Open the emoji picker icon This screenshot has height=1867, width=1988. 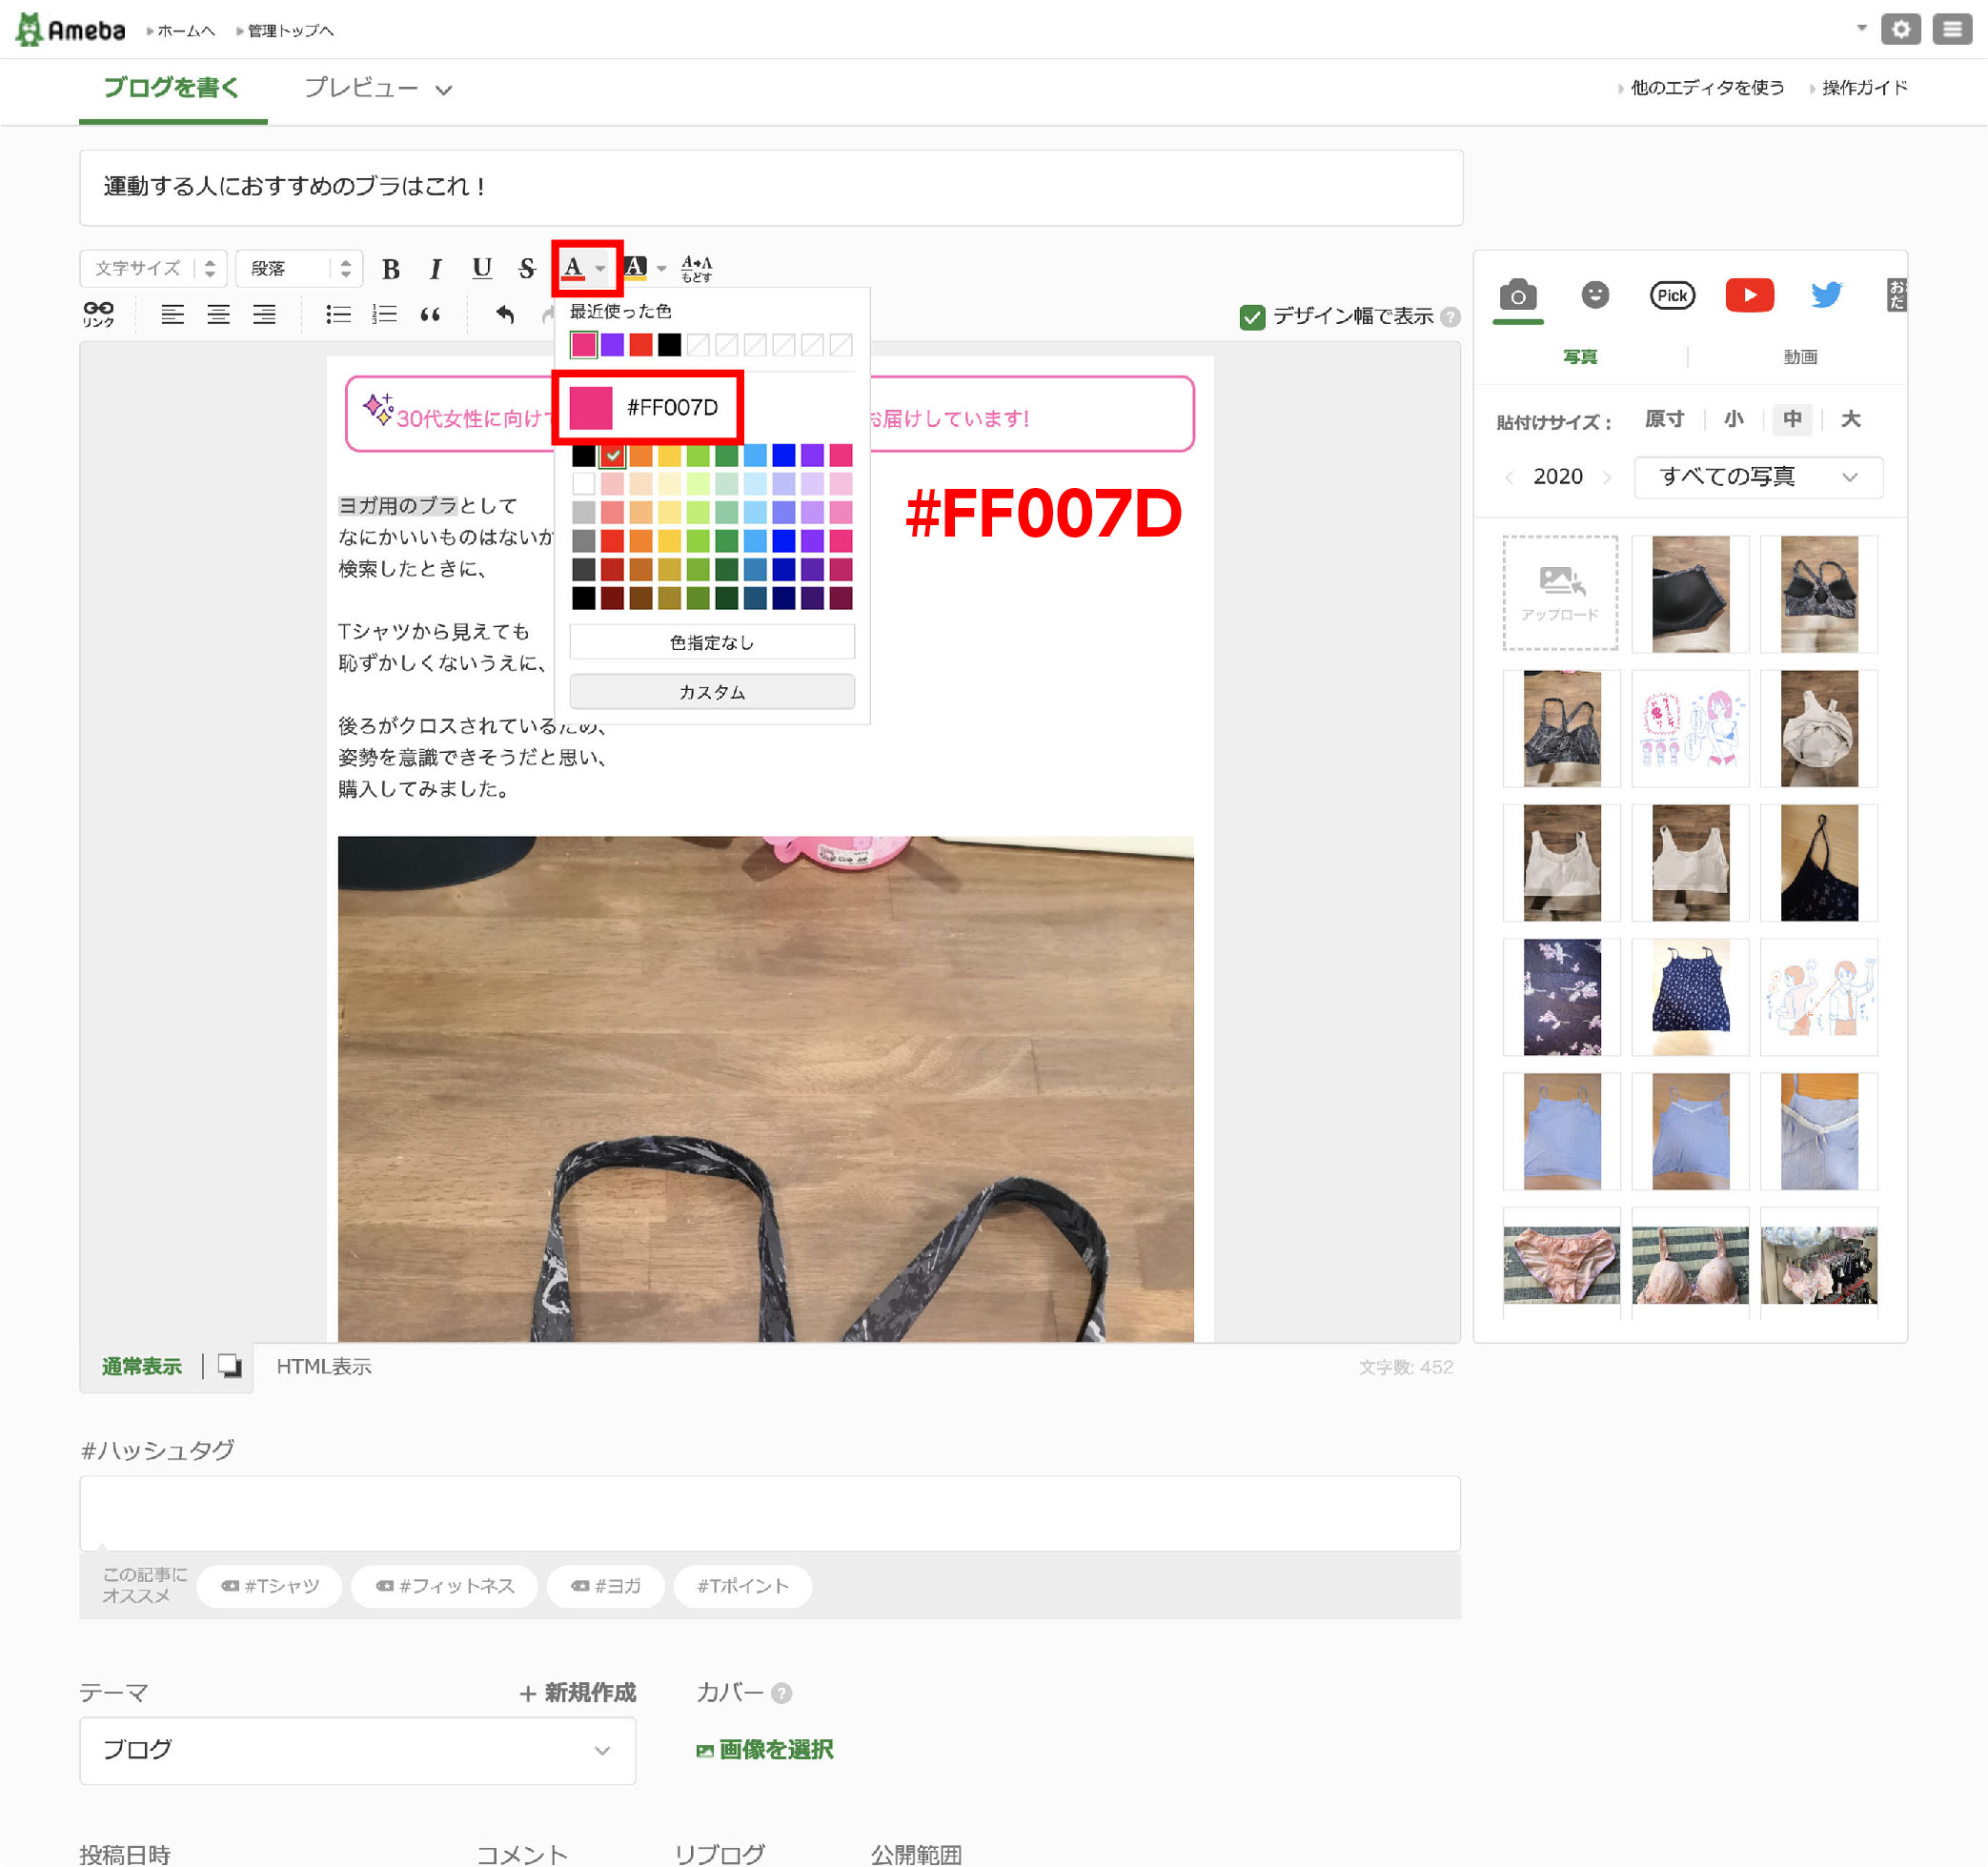click(1595, 295)
